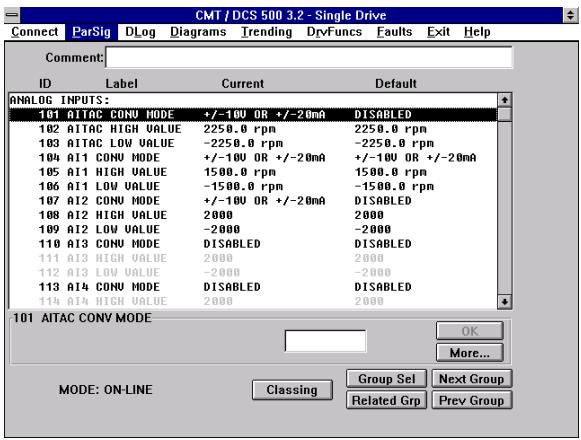Click the list scrollbar down arrow
This screenshot has height=440, width=581.
(505, 302)
